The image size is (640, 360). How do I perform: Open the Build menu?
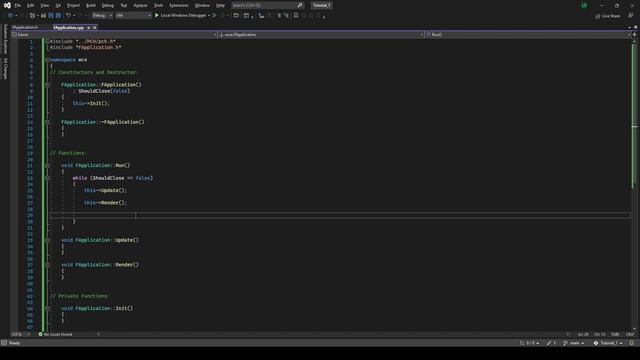click(x=91, y=5)
